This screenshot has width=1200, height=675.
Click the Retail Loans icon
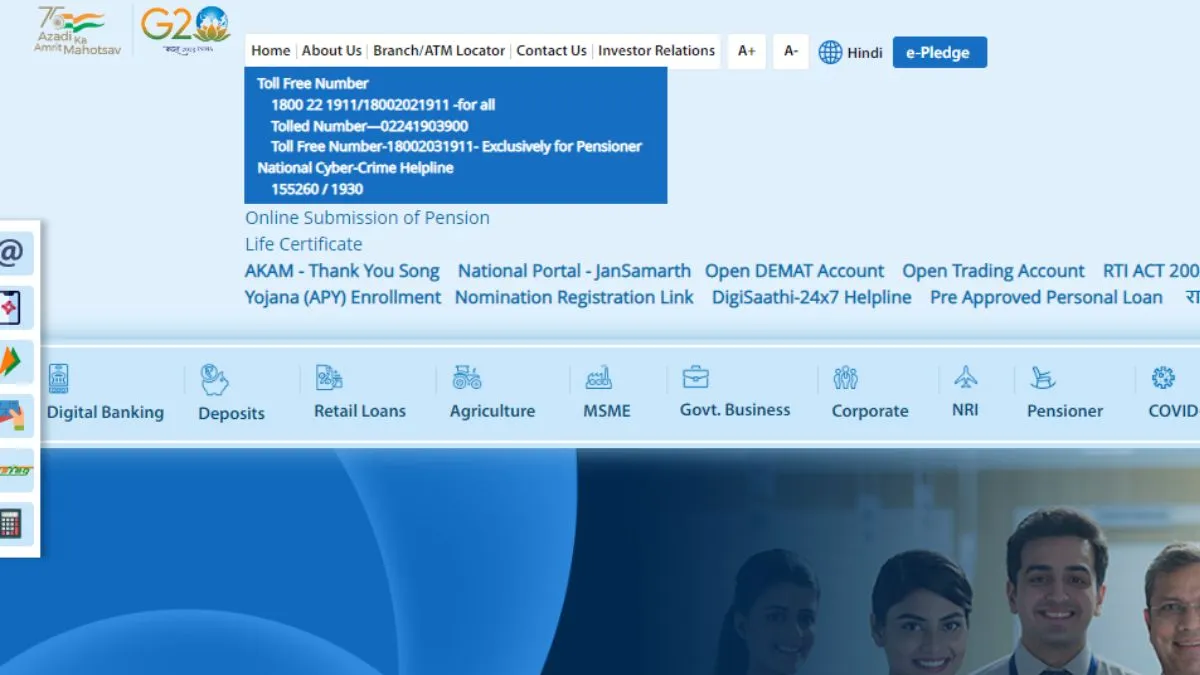pos(329,377)
